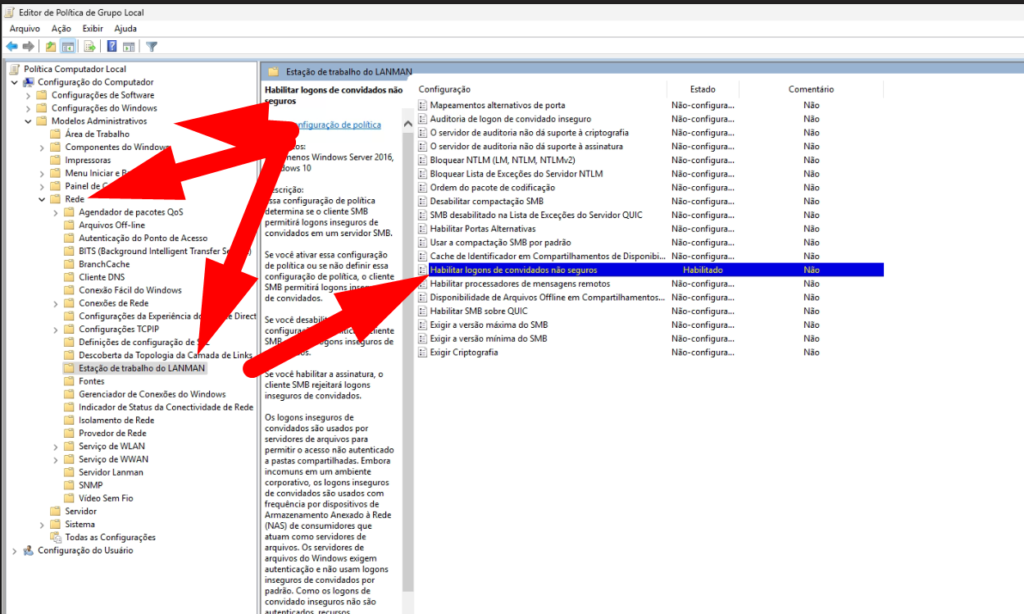
Task: Click the Export List toolbar icon
Action: click(90, 46)
